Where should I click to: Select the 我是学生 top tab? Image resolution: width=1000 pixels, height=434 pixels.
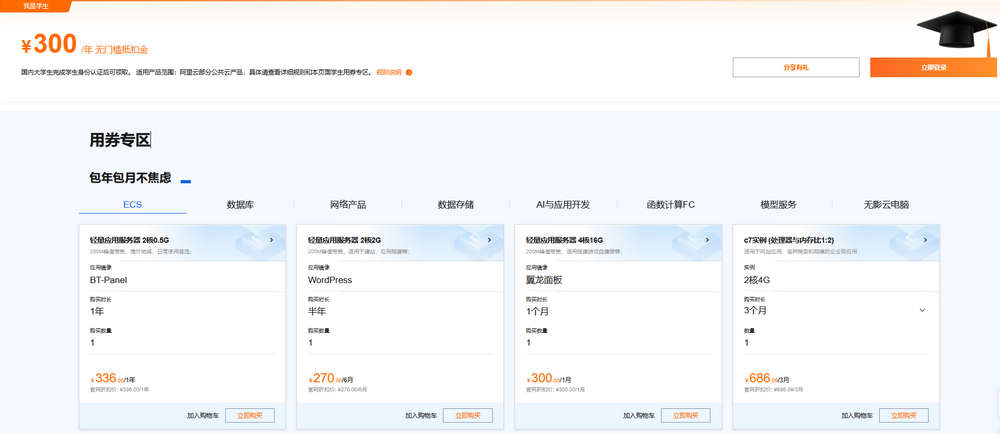coord(36,6)
